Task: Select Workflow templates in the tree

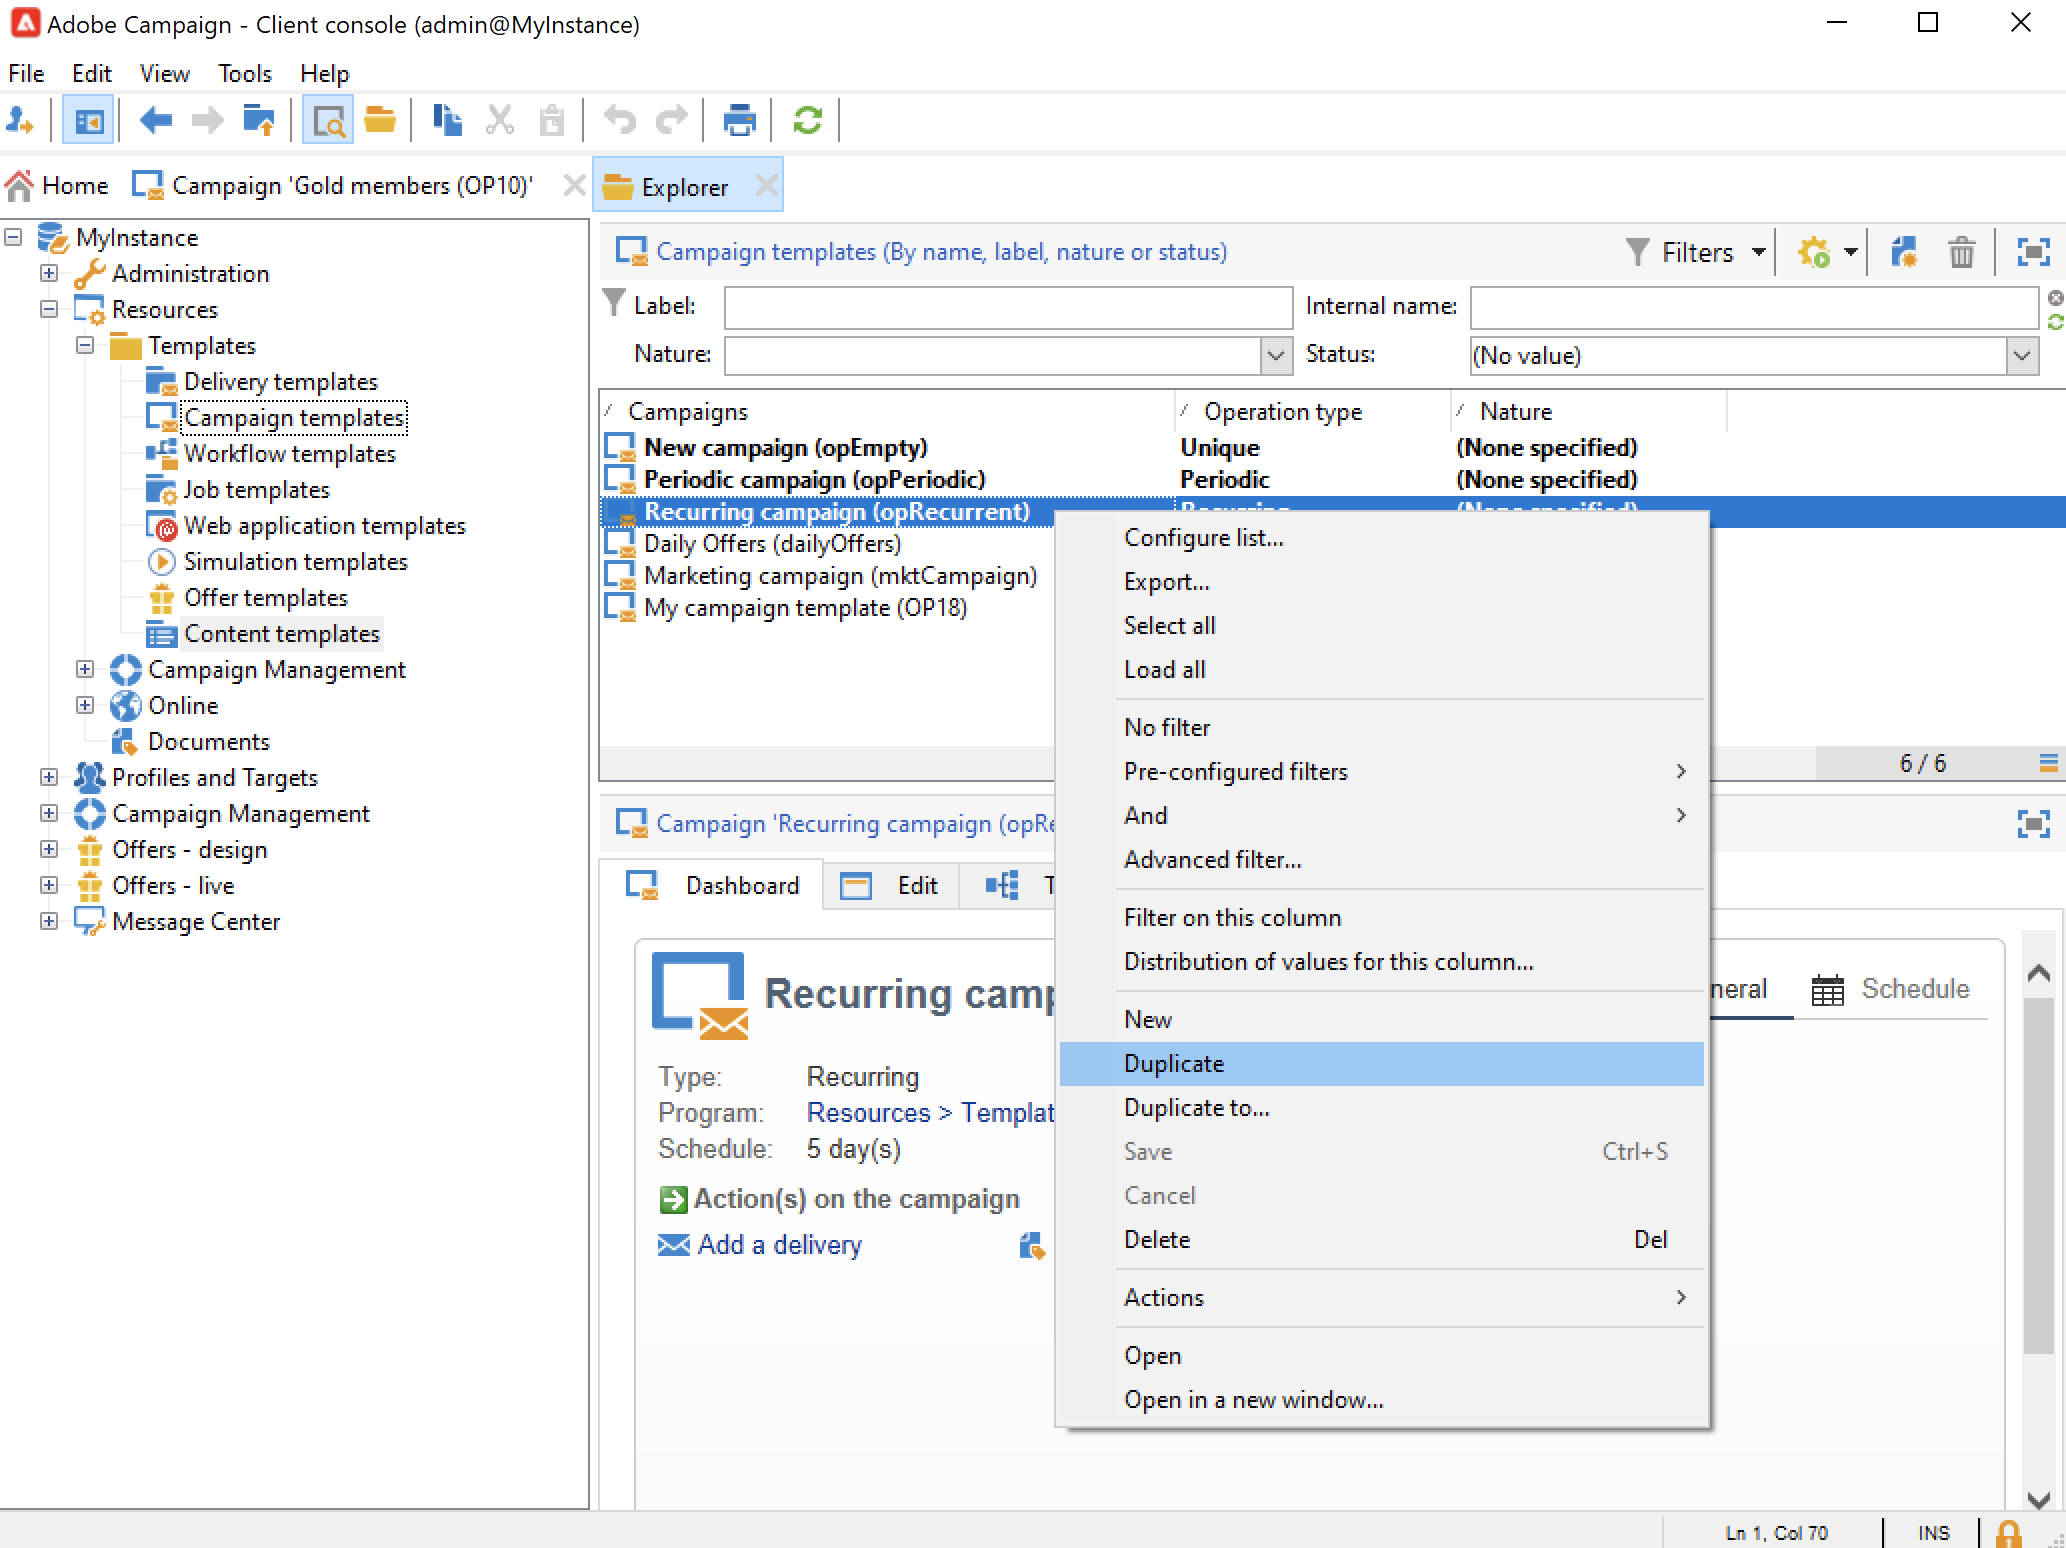Action: point(289,454)
